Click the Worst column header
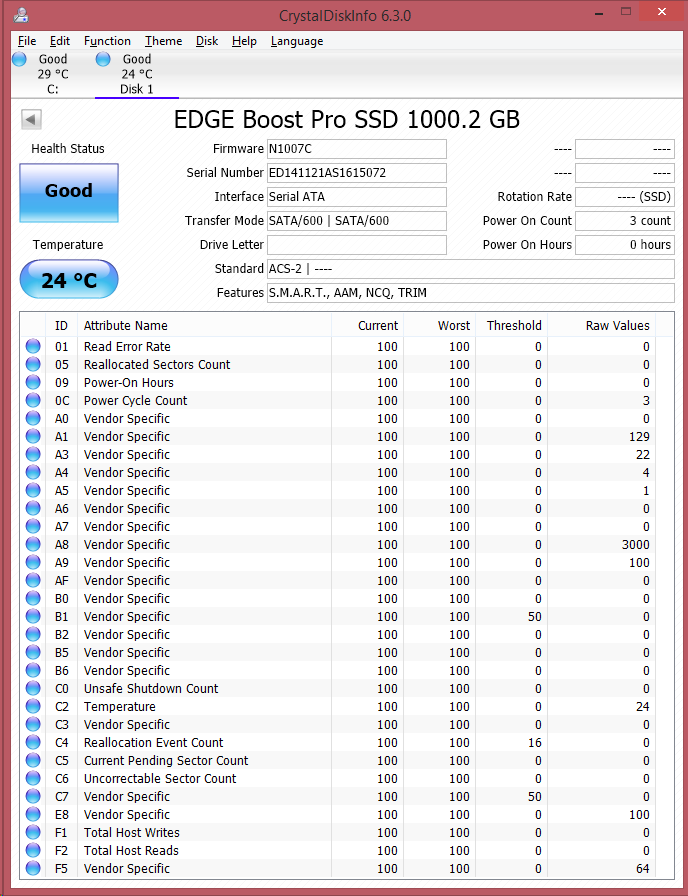 click(439, 326)
